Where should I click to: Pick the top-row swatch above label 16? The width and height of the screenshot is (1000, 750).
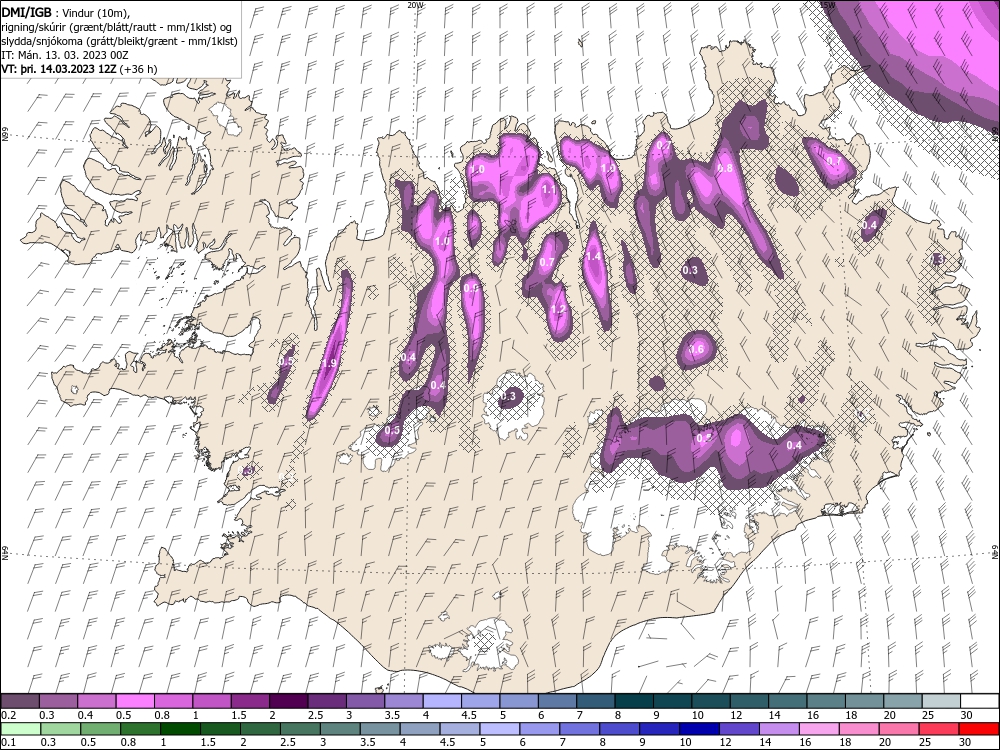827,701
